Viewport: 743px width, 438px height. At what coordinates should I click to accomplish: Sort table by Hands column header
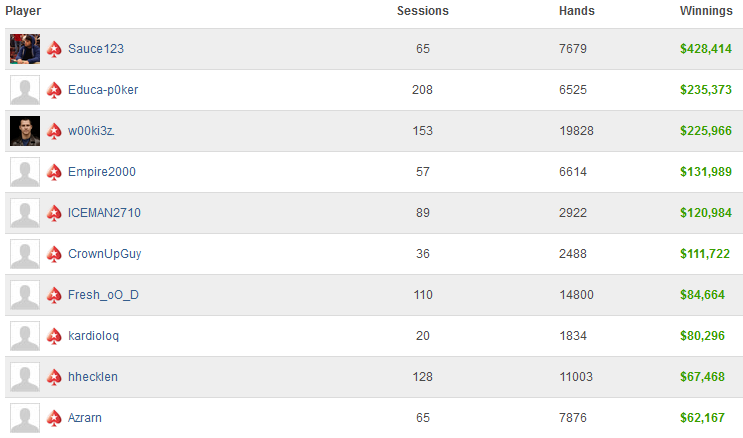tap(577, 11)
